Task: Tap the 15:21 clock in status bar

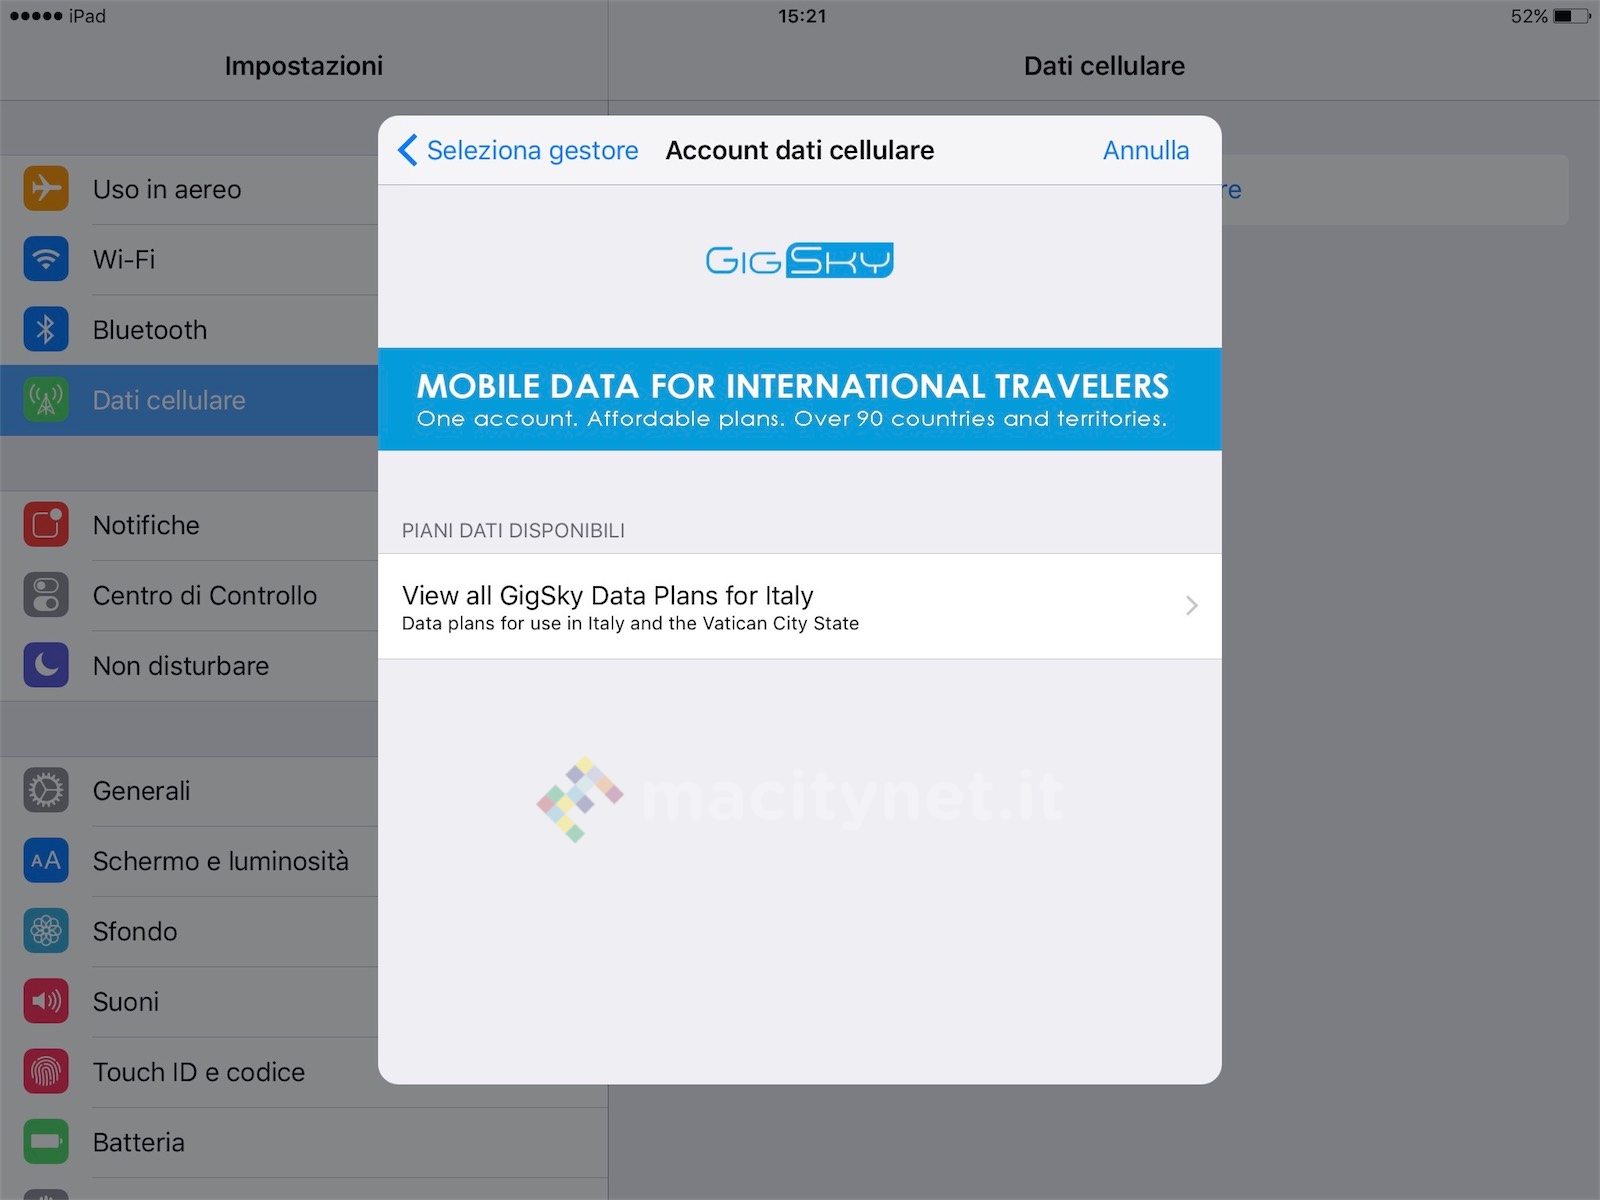Action: 802,16
